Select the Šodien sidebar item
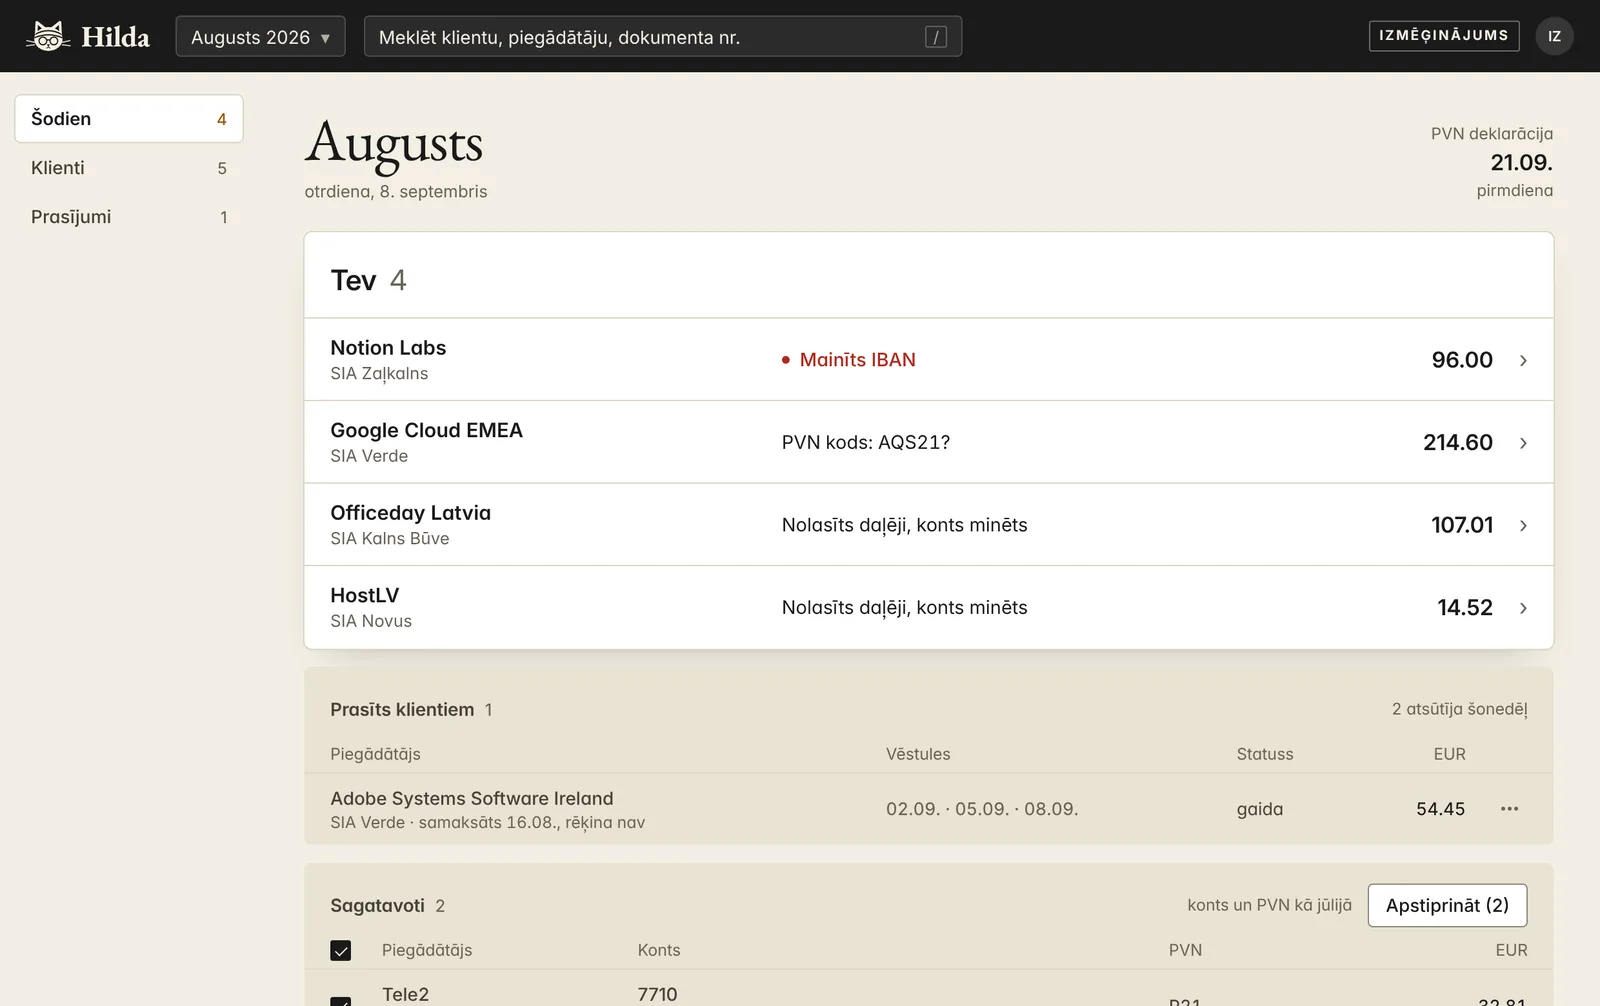The width and height of the screenshot is (1600, 1006). coord(129,119)
